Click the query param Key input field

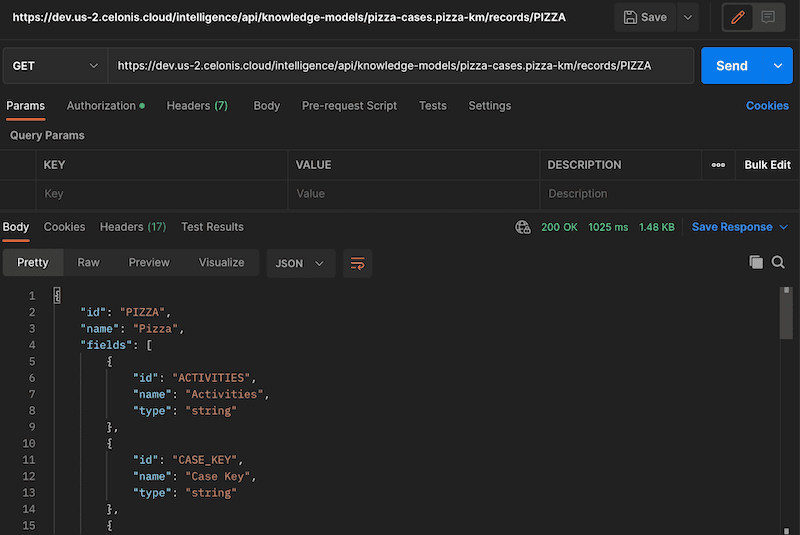(160, 194)
